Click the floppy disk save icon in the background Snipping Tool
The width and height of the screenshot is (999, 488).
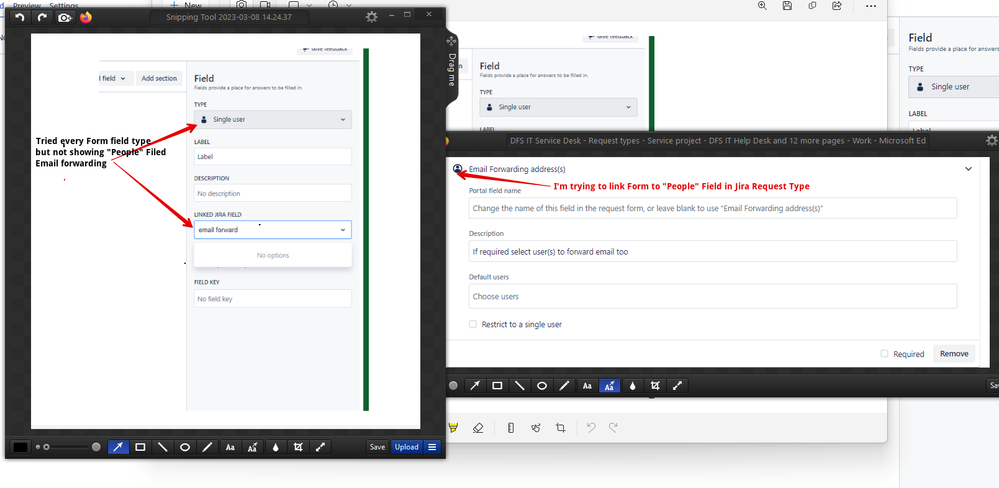tap(787, 6)
